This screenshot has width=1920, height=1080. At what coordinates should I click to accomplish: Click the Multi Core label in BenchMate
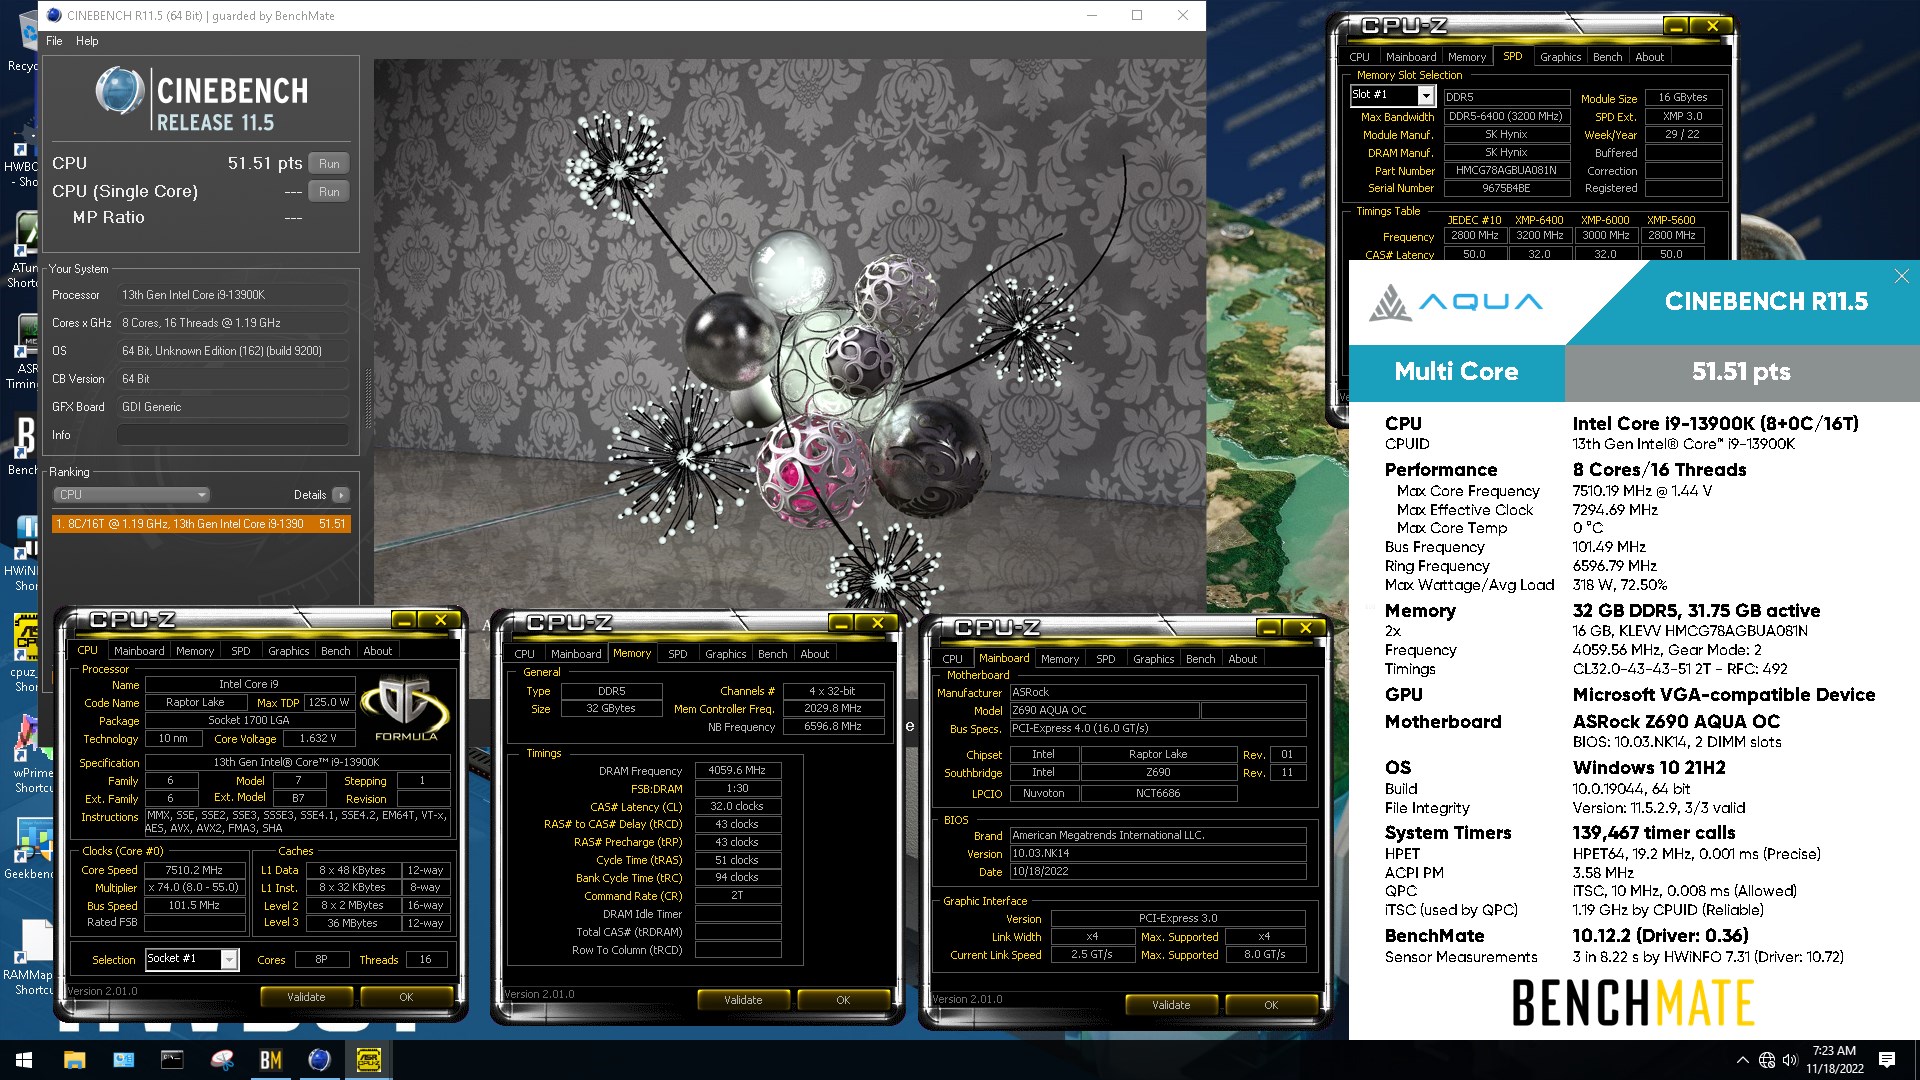(1456, 372)
